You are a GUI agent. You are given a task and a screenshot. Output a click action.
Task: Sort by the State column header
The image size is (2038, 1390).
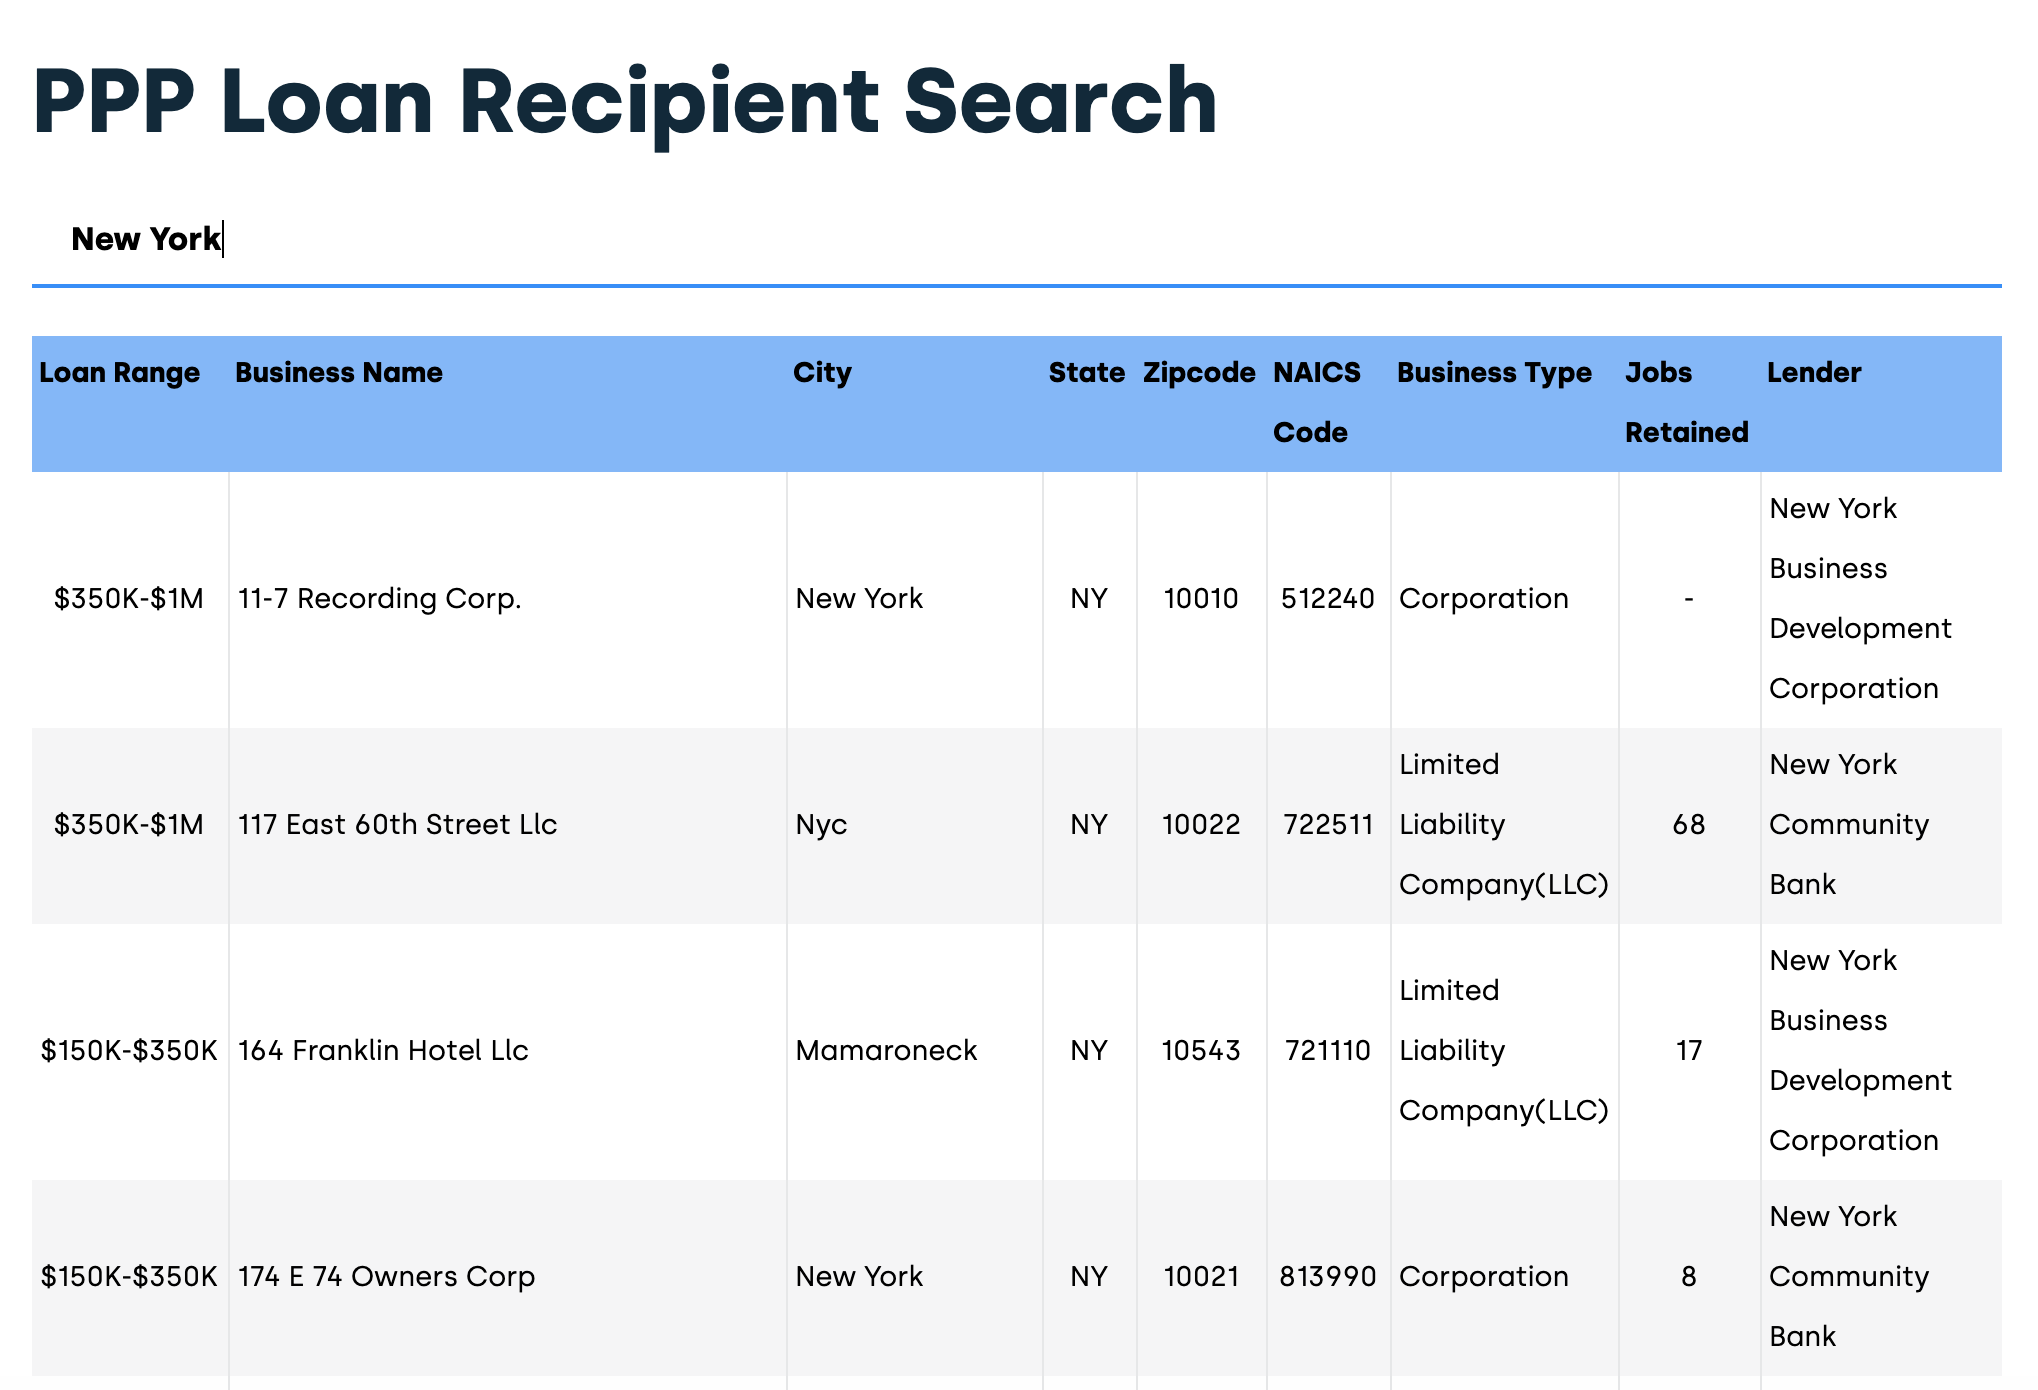coord(1086,372)
